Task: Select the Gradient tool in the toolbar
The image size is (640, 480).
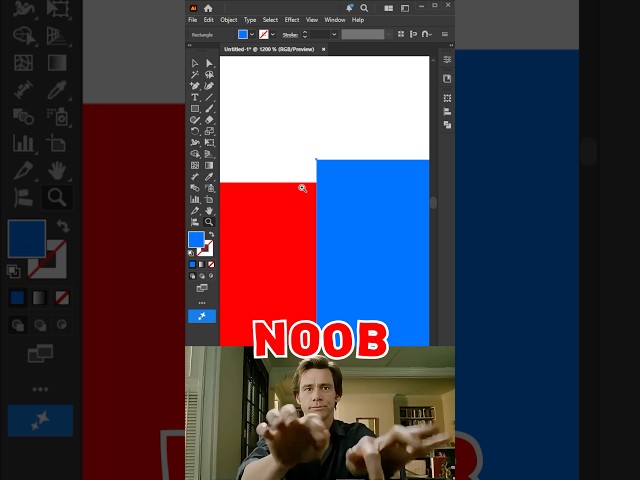Action: tap(209, 165)
